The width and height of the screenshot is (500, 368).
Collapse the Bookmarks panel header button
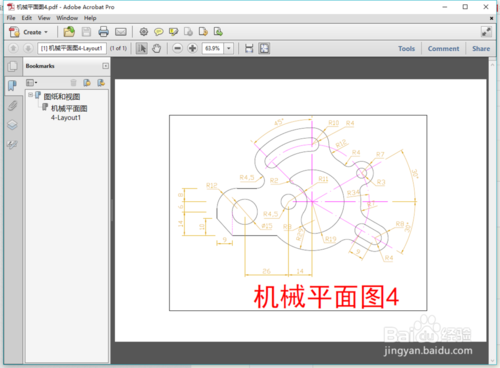pos(105,66)
